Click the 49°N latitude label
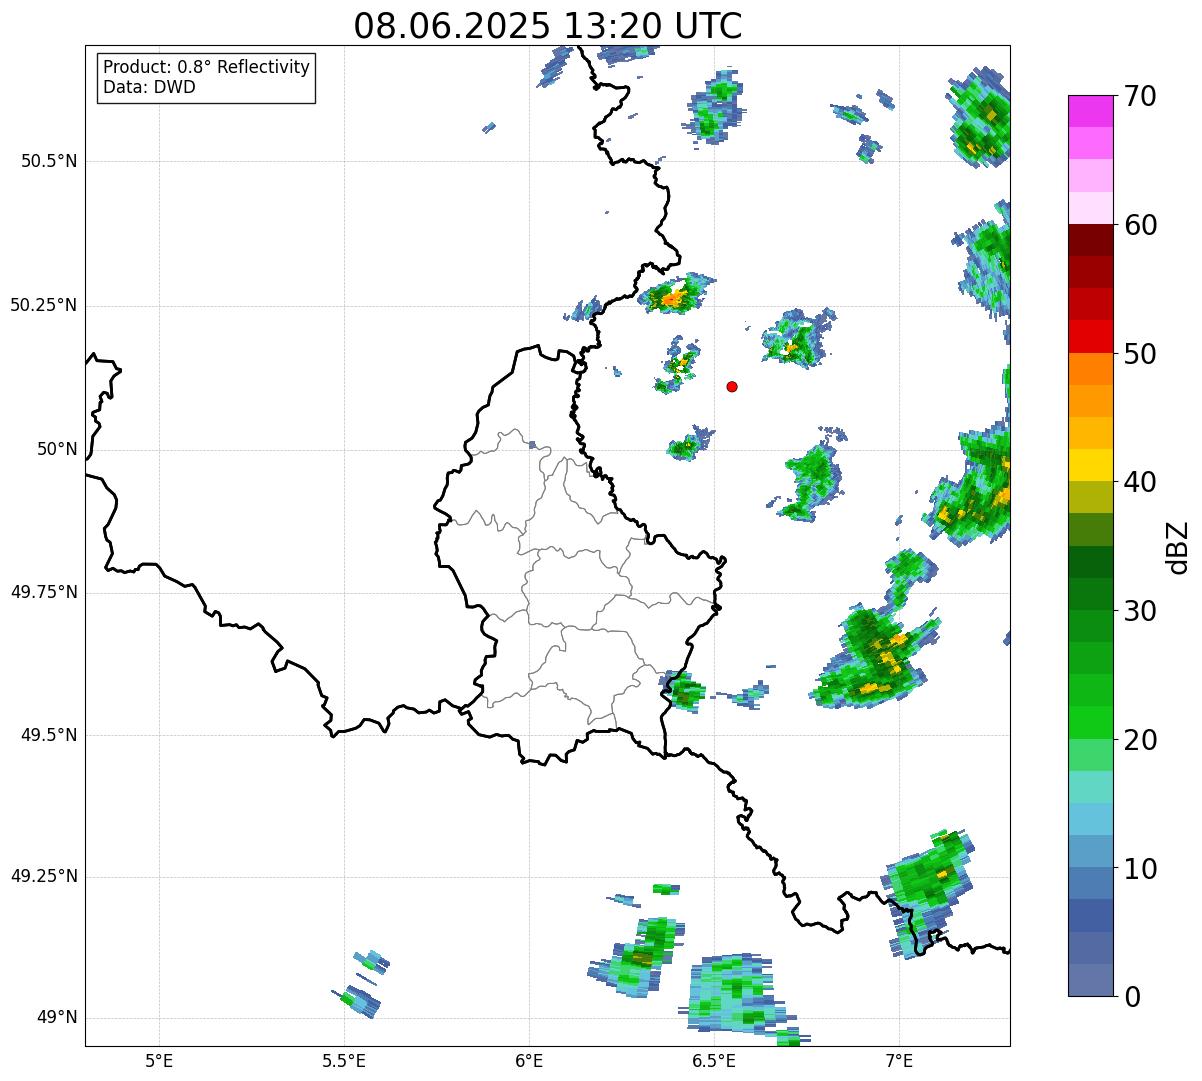Screen dimensions: 1202x1081 [57, 1018]
